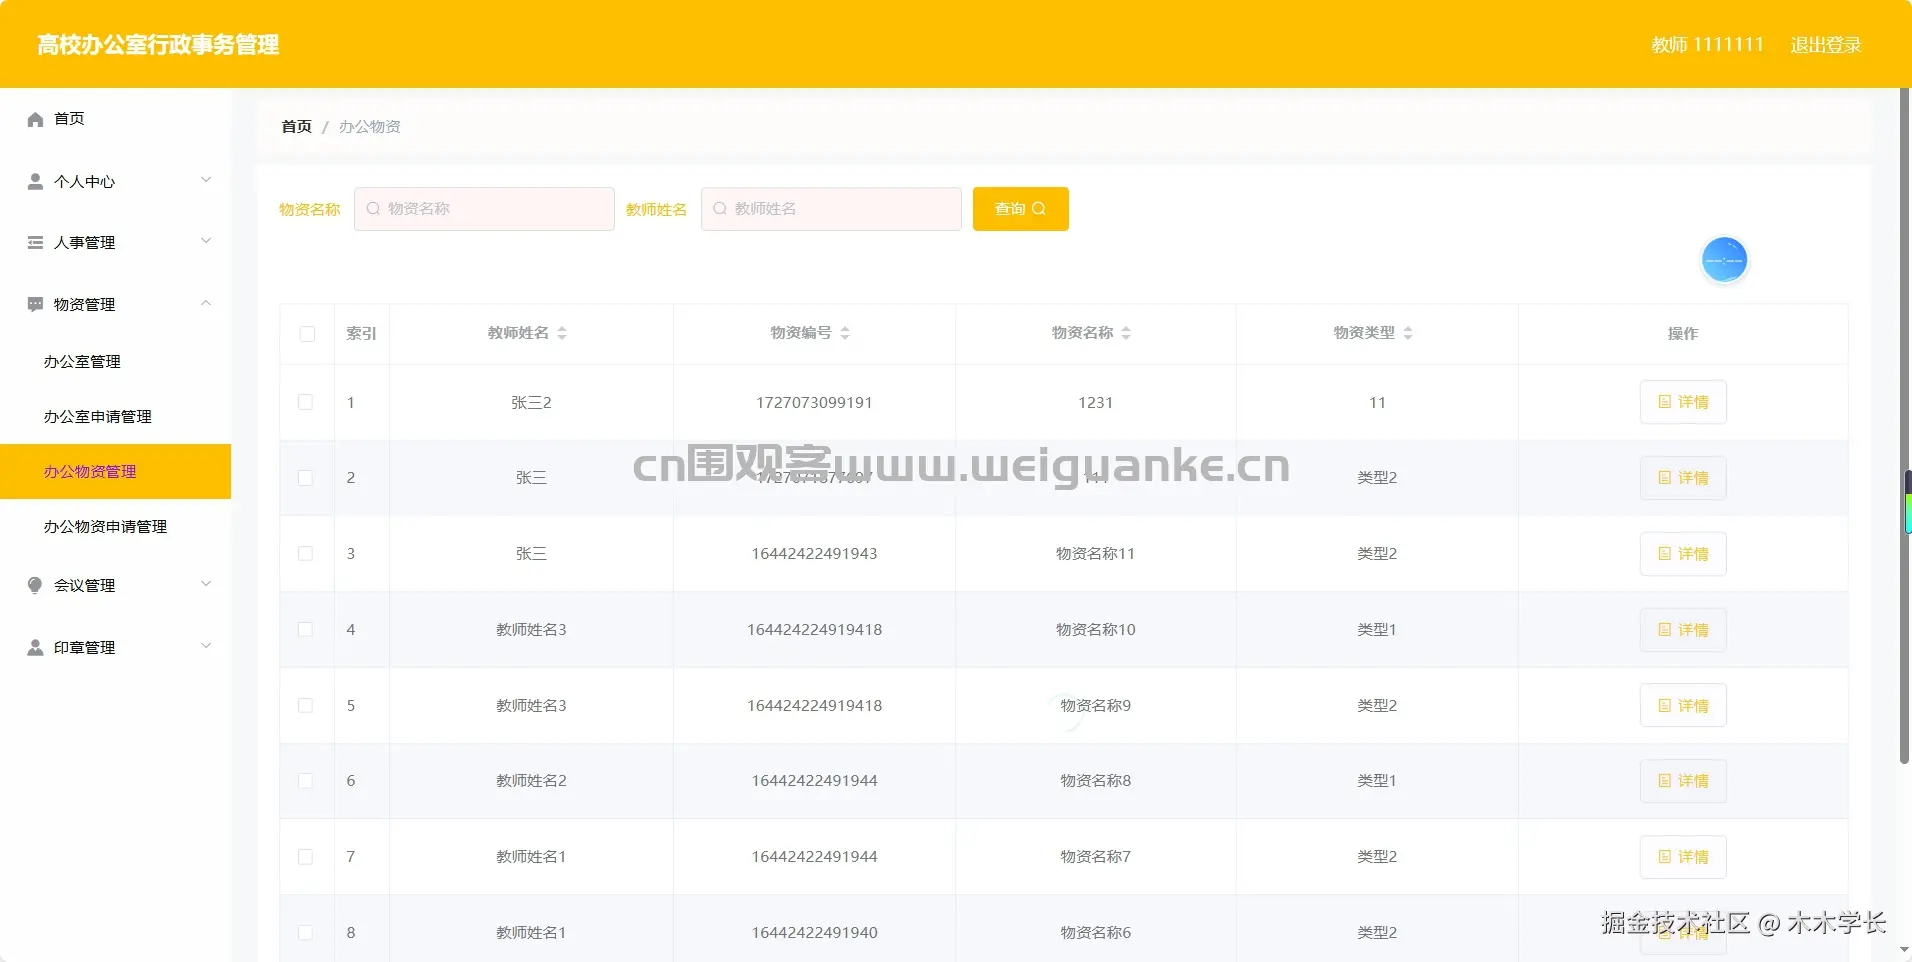Click cell 16442422491943
The width and height of the screenshot is (1912, 962).
coord(814,554)
